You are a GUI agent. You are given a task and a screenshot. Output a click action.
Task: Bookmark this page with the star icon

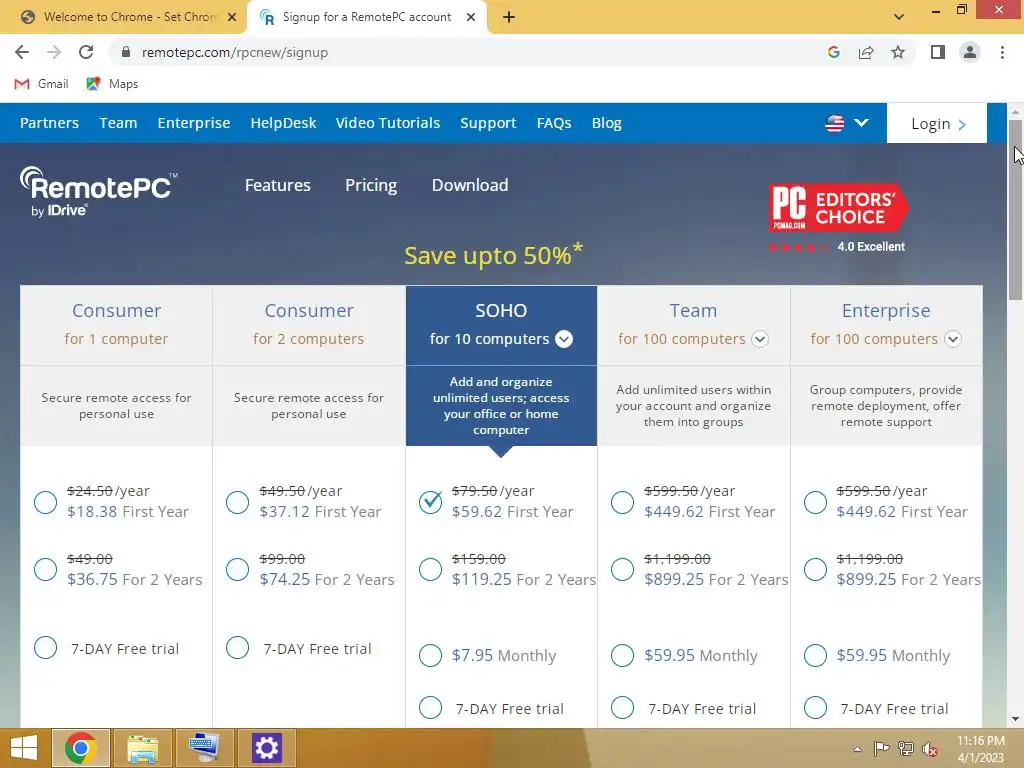pos(898,52)
